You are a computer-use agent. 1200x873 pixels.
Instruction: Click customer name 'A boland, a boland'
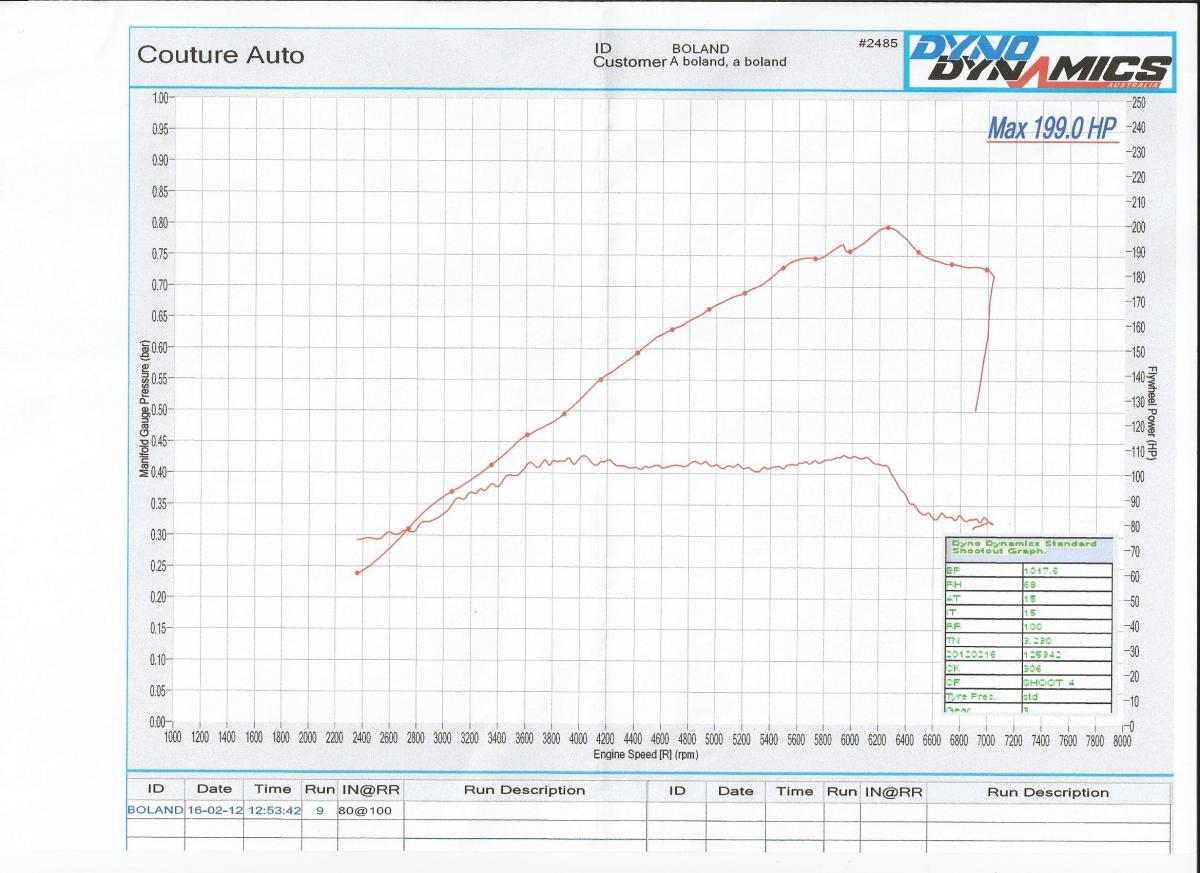point(727,61)
